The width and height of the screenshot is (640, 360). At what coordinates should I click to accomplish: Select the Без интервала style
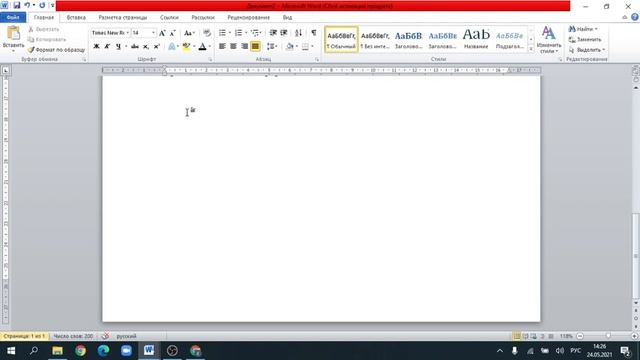(375, 40)
